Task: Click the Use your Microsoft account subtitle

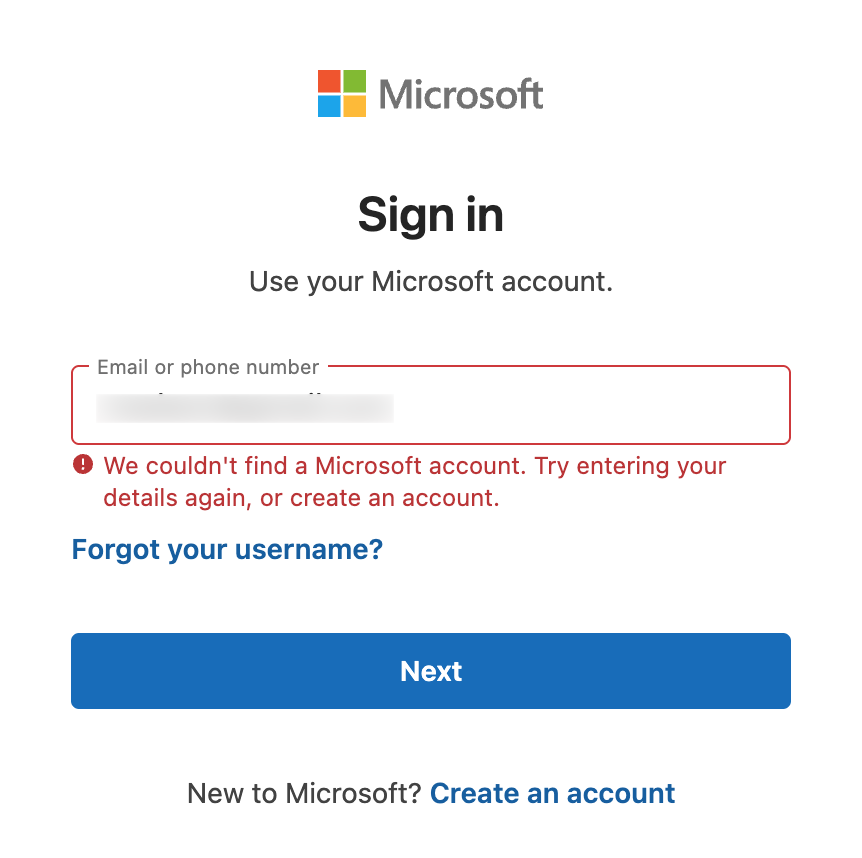Action: [x=430, y=281]
